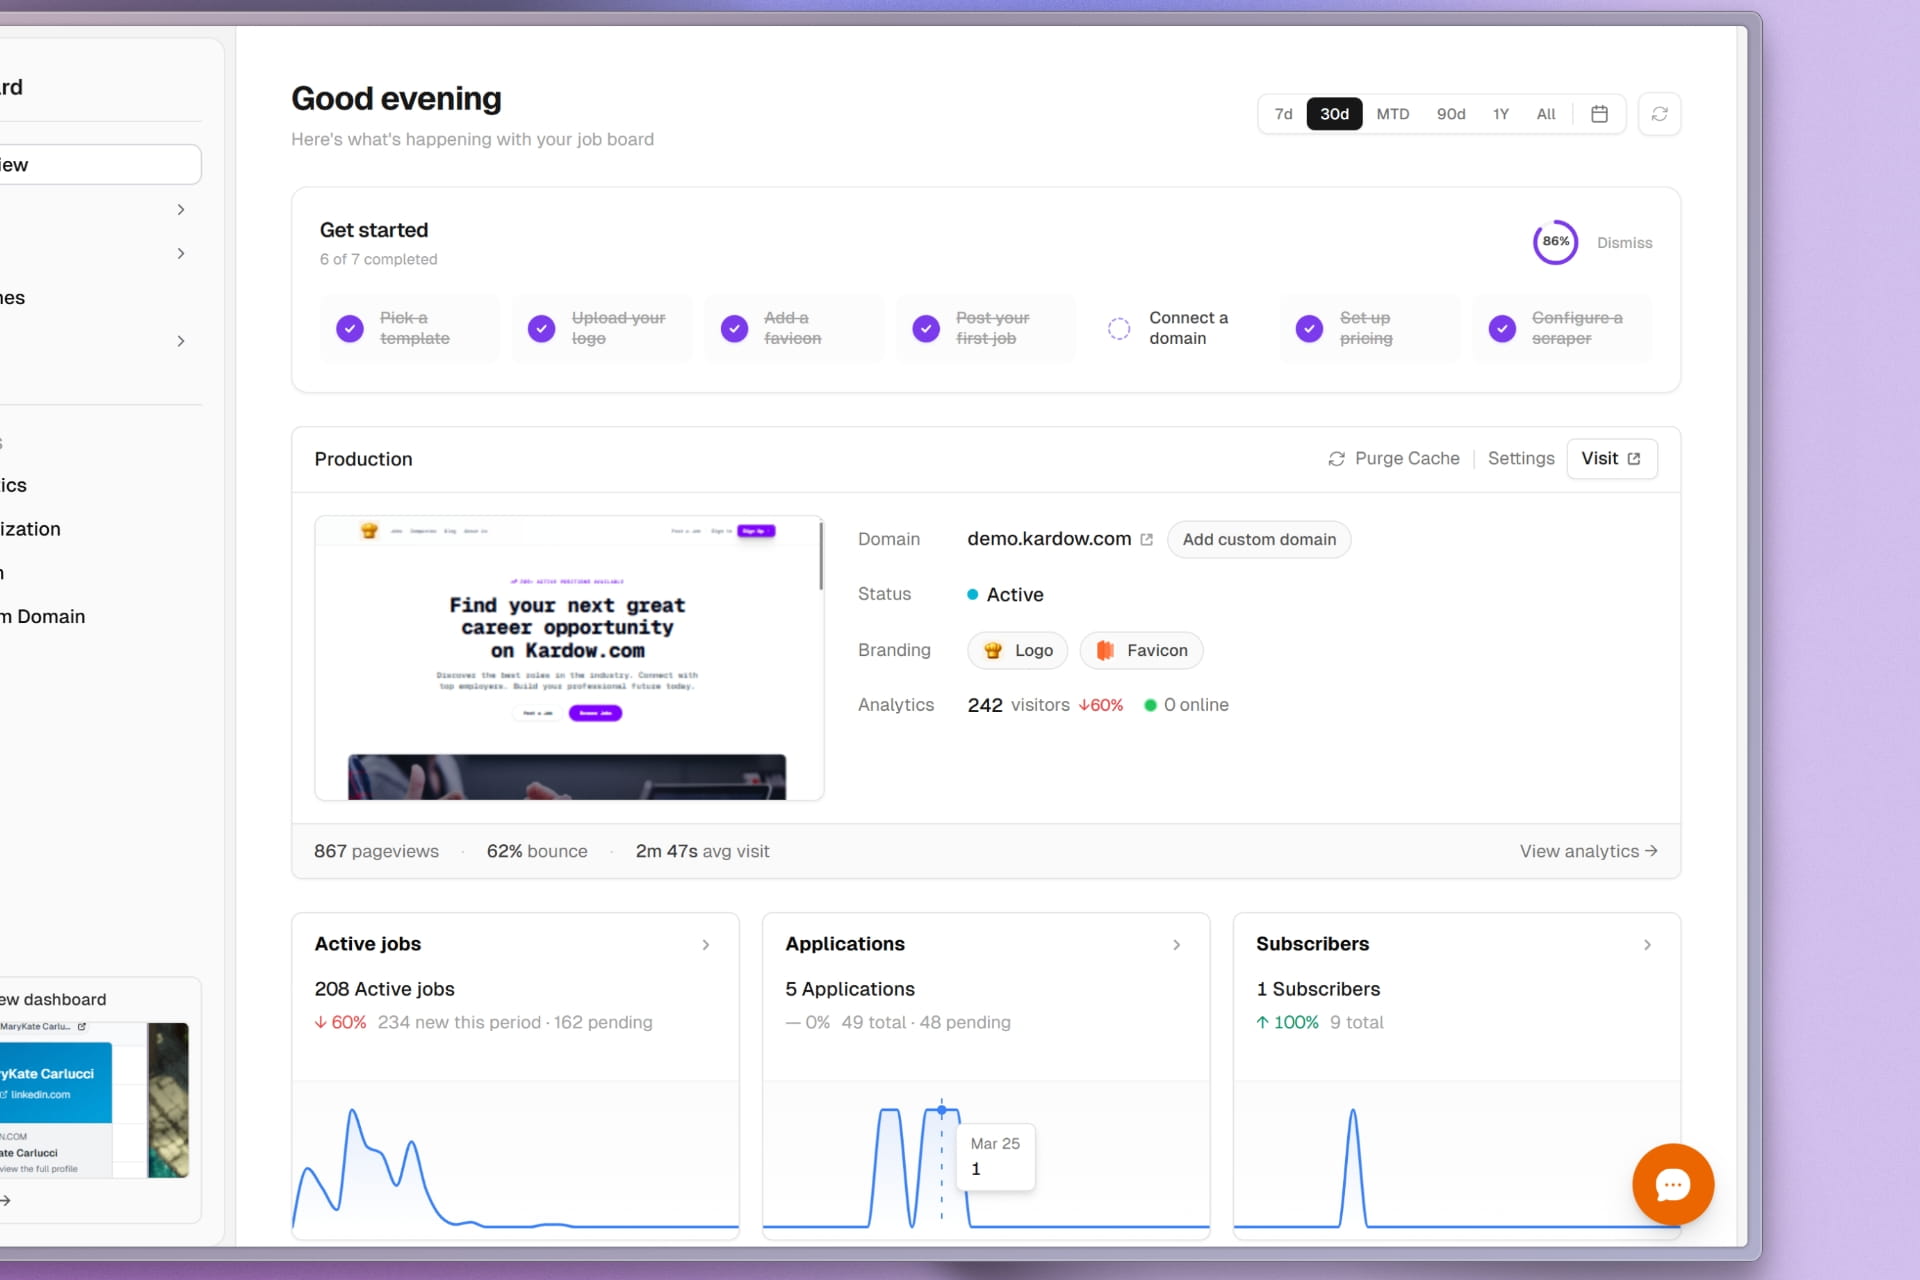Open the calendar date picker
Screen dimensions: 1920x1280
1600,113
